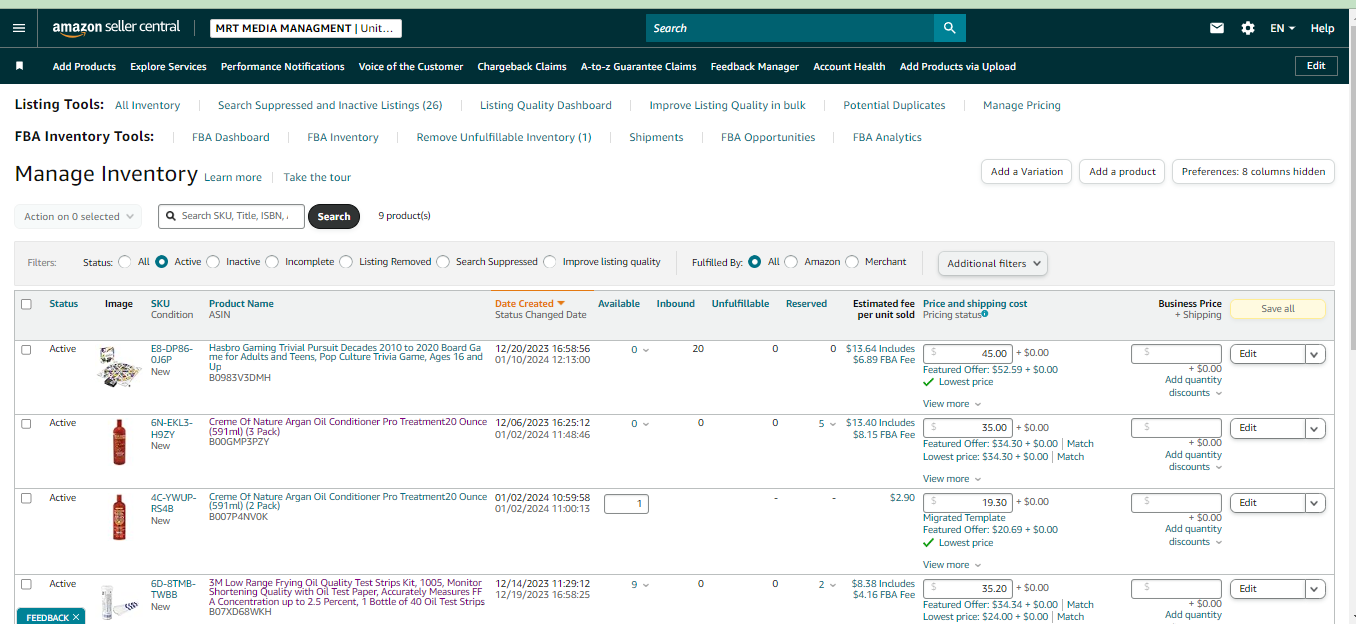Image resolution: width=1356 pixels, height=624 pixels.
Task: Open Remove Unfulfillable Inventory link
Action: [x=504, y=137]
